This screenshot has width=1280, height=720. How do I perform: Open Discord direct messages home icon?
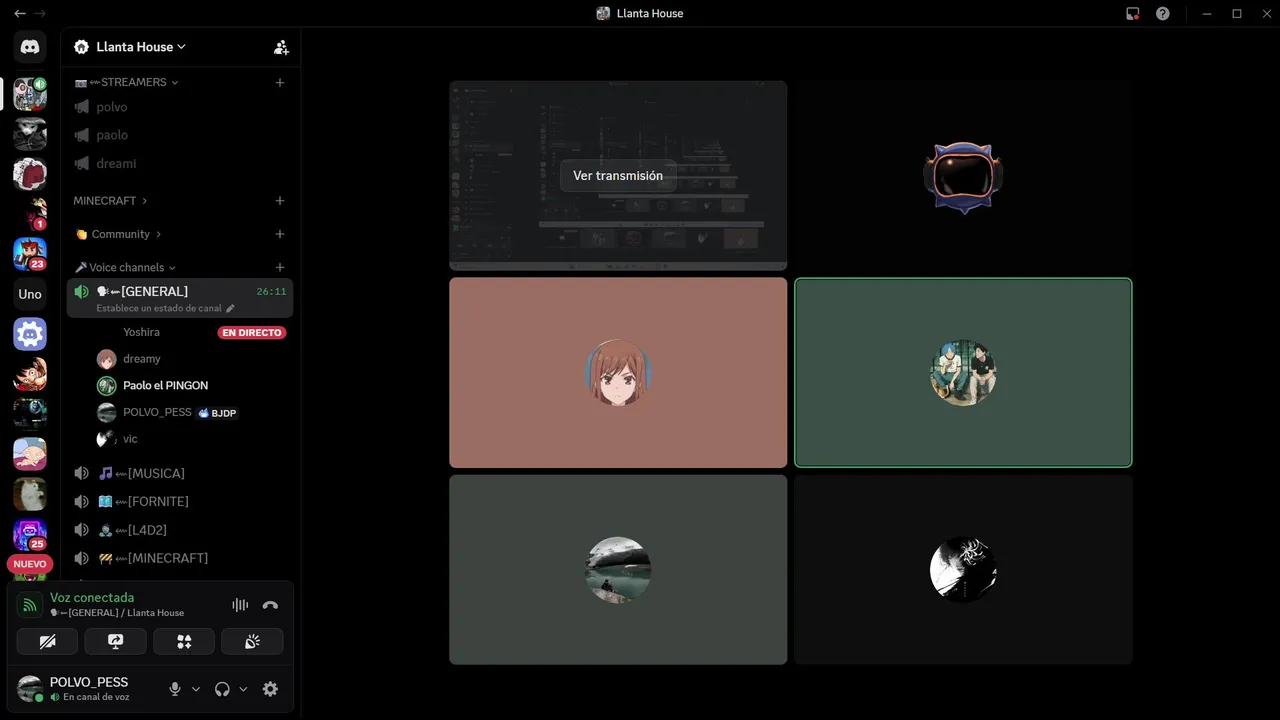30,47
